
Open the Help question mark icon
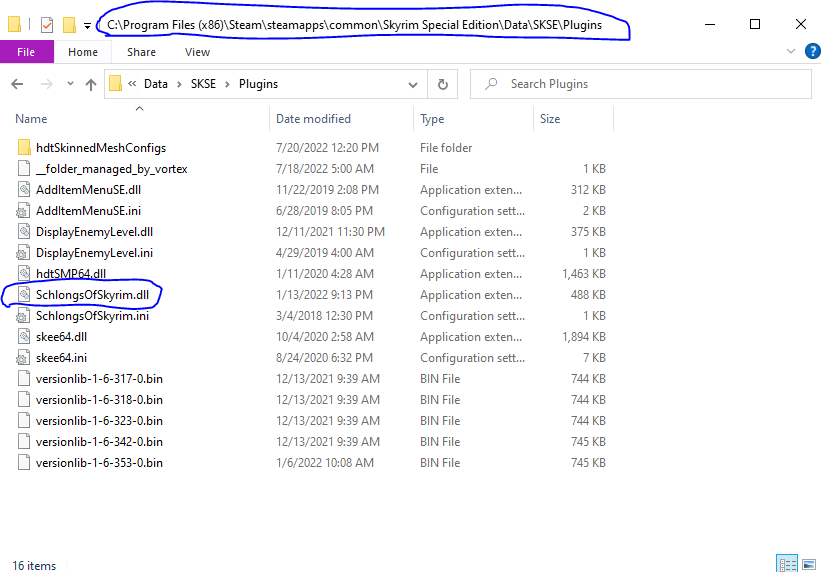tap(813, 51)
